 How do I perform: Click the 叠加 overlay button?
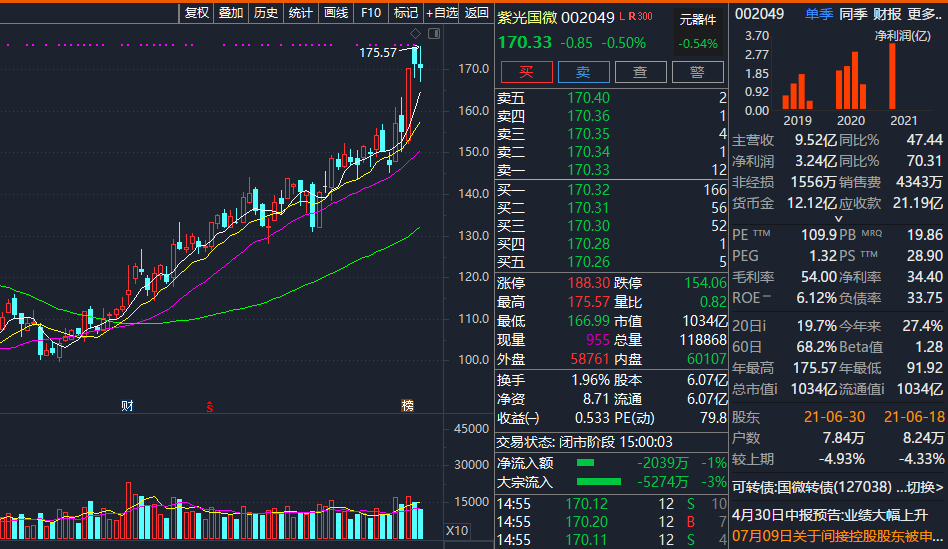pyautogui.click(x=231, y=13)
